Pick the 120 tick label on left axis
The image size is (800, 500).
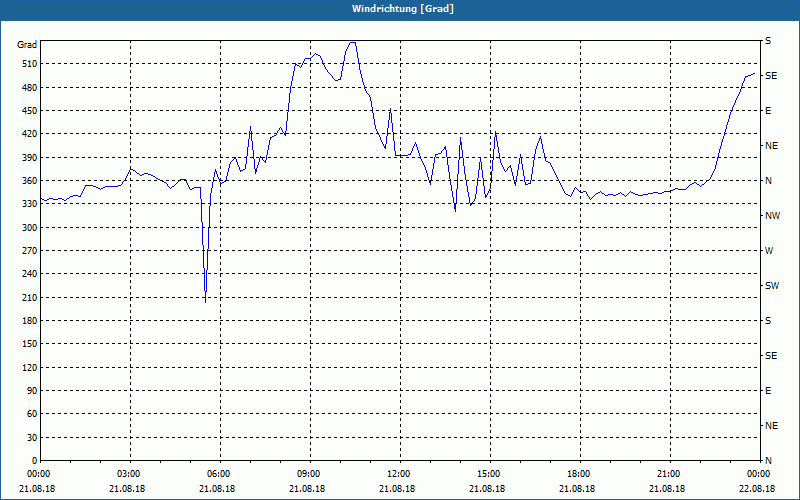(x=30, y=367)
